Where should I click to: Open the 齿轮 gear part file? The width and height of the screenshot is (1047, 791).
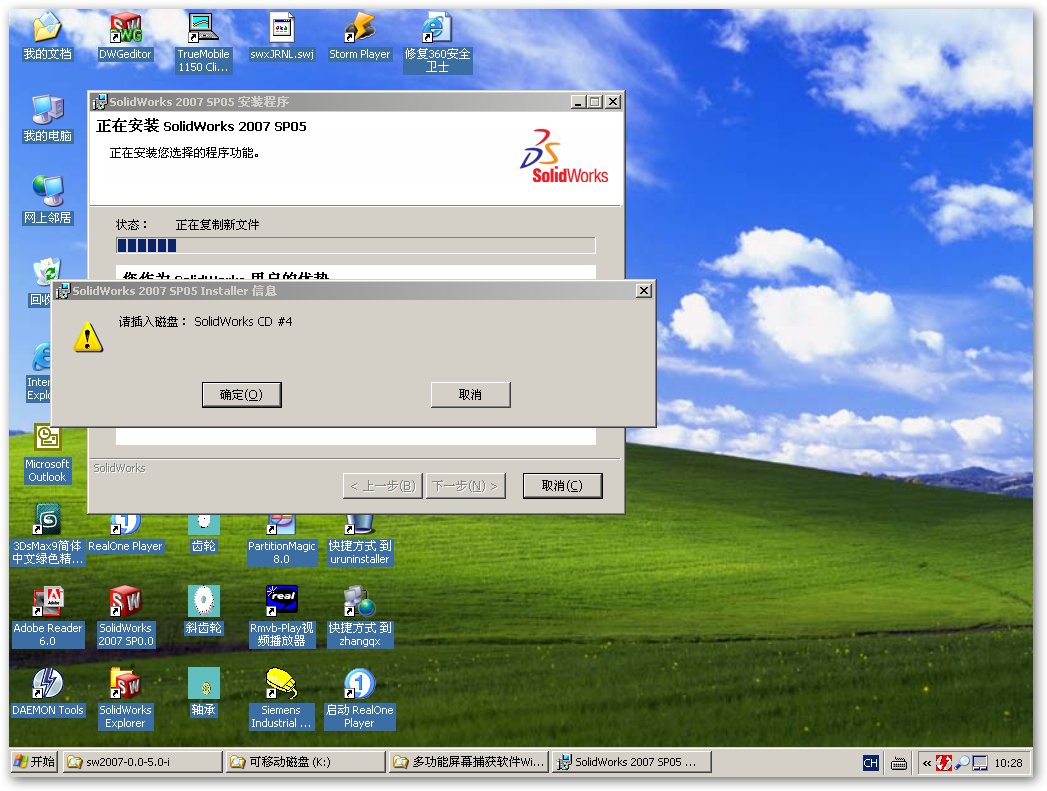click(x=204, y=525)
